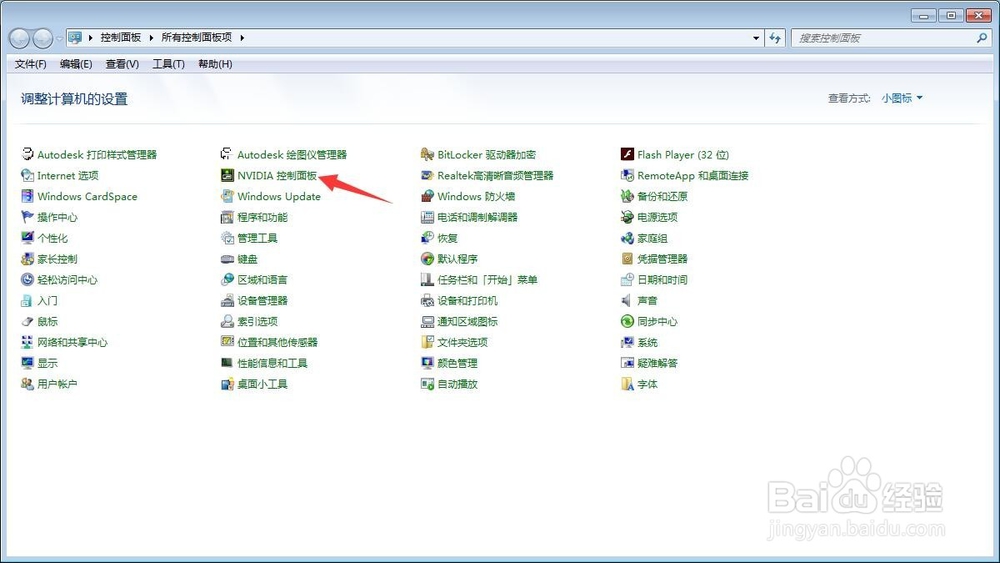
Task: Click the Autodesk 打印样式管理器 icon
Action: pyautogui.click(x=27, y=154)
